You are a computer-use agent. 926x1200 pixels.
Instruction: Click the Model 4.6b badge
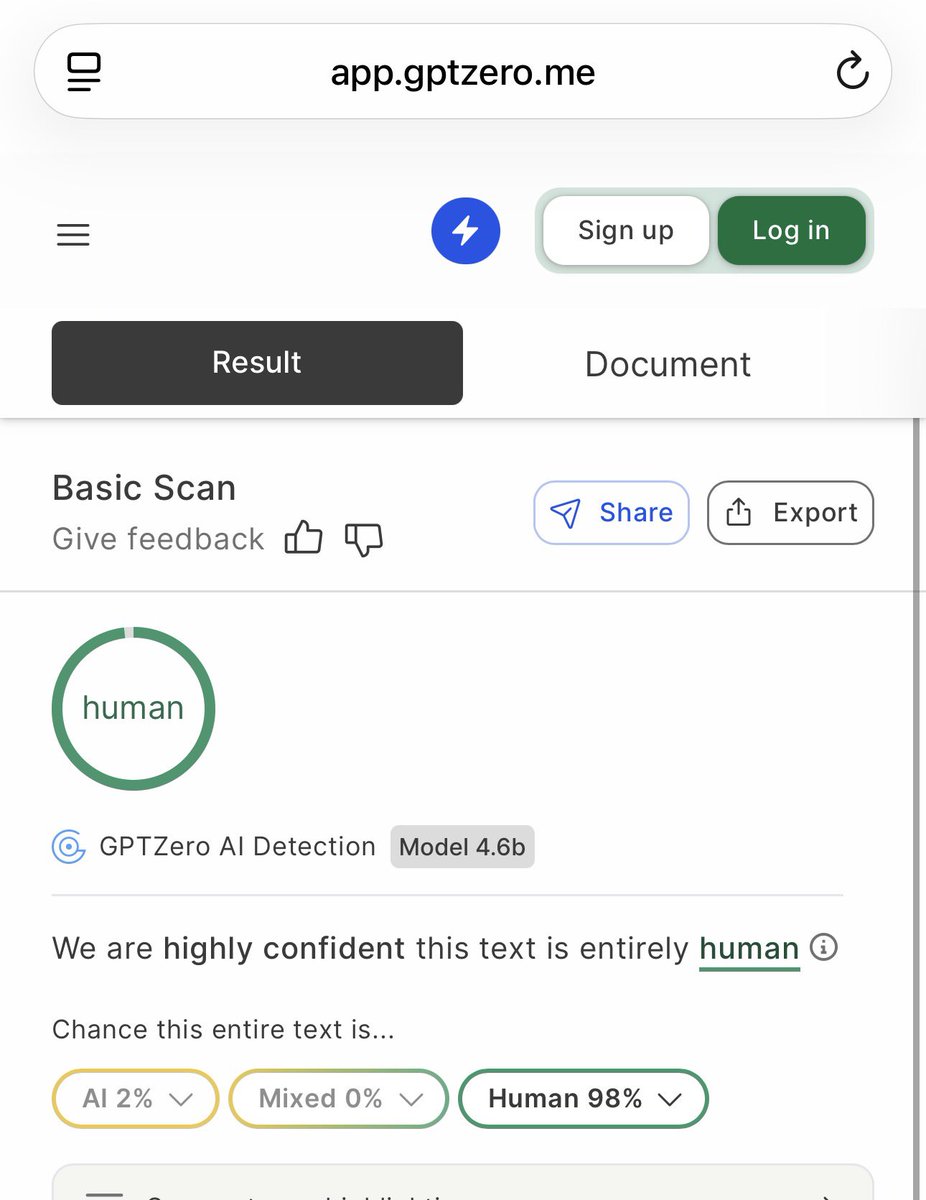(462, 847)
